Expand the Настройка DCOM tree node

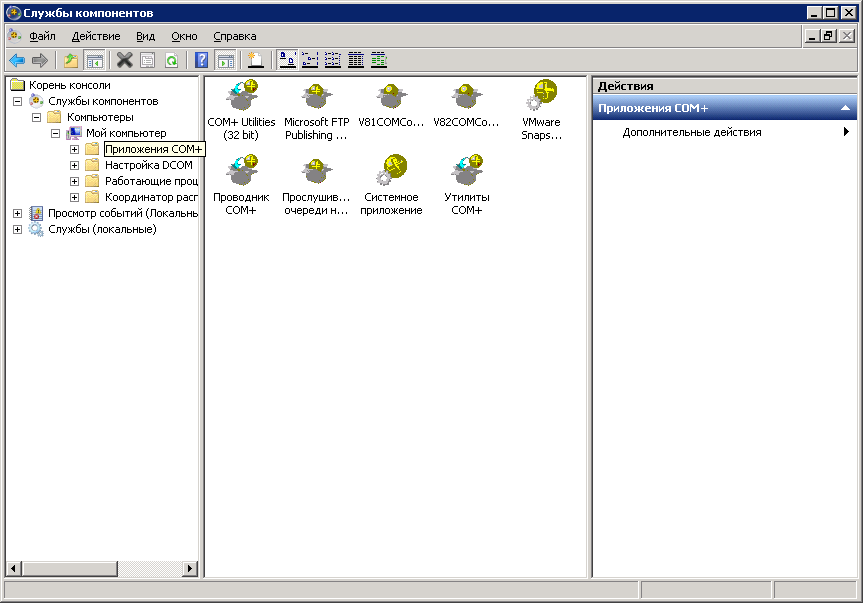click(x=74, y=165)
